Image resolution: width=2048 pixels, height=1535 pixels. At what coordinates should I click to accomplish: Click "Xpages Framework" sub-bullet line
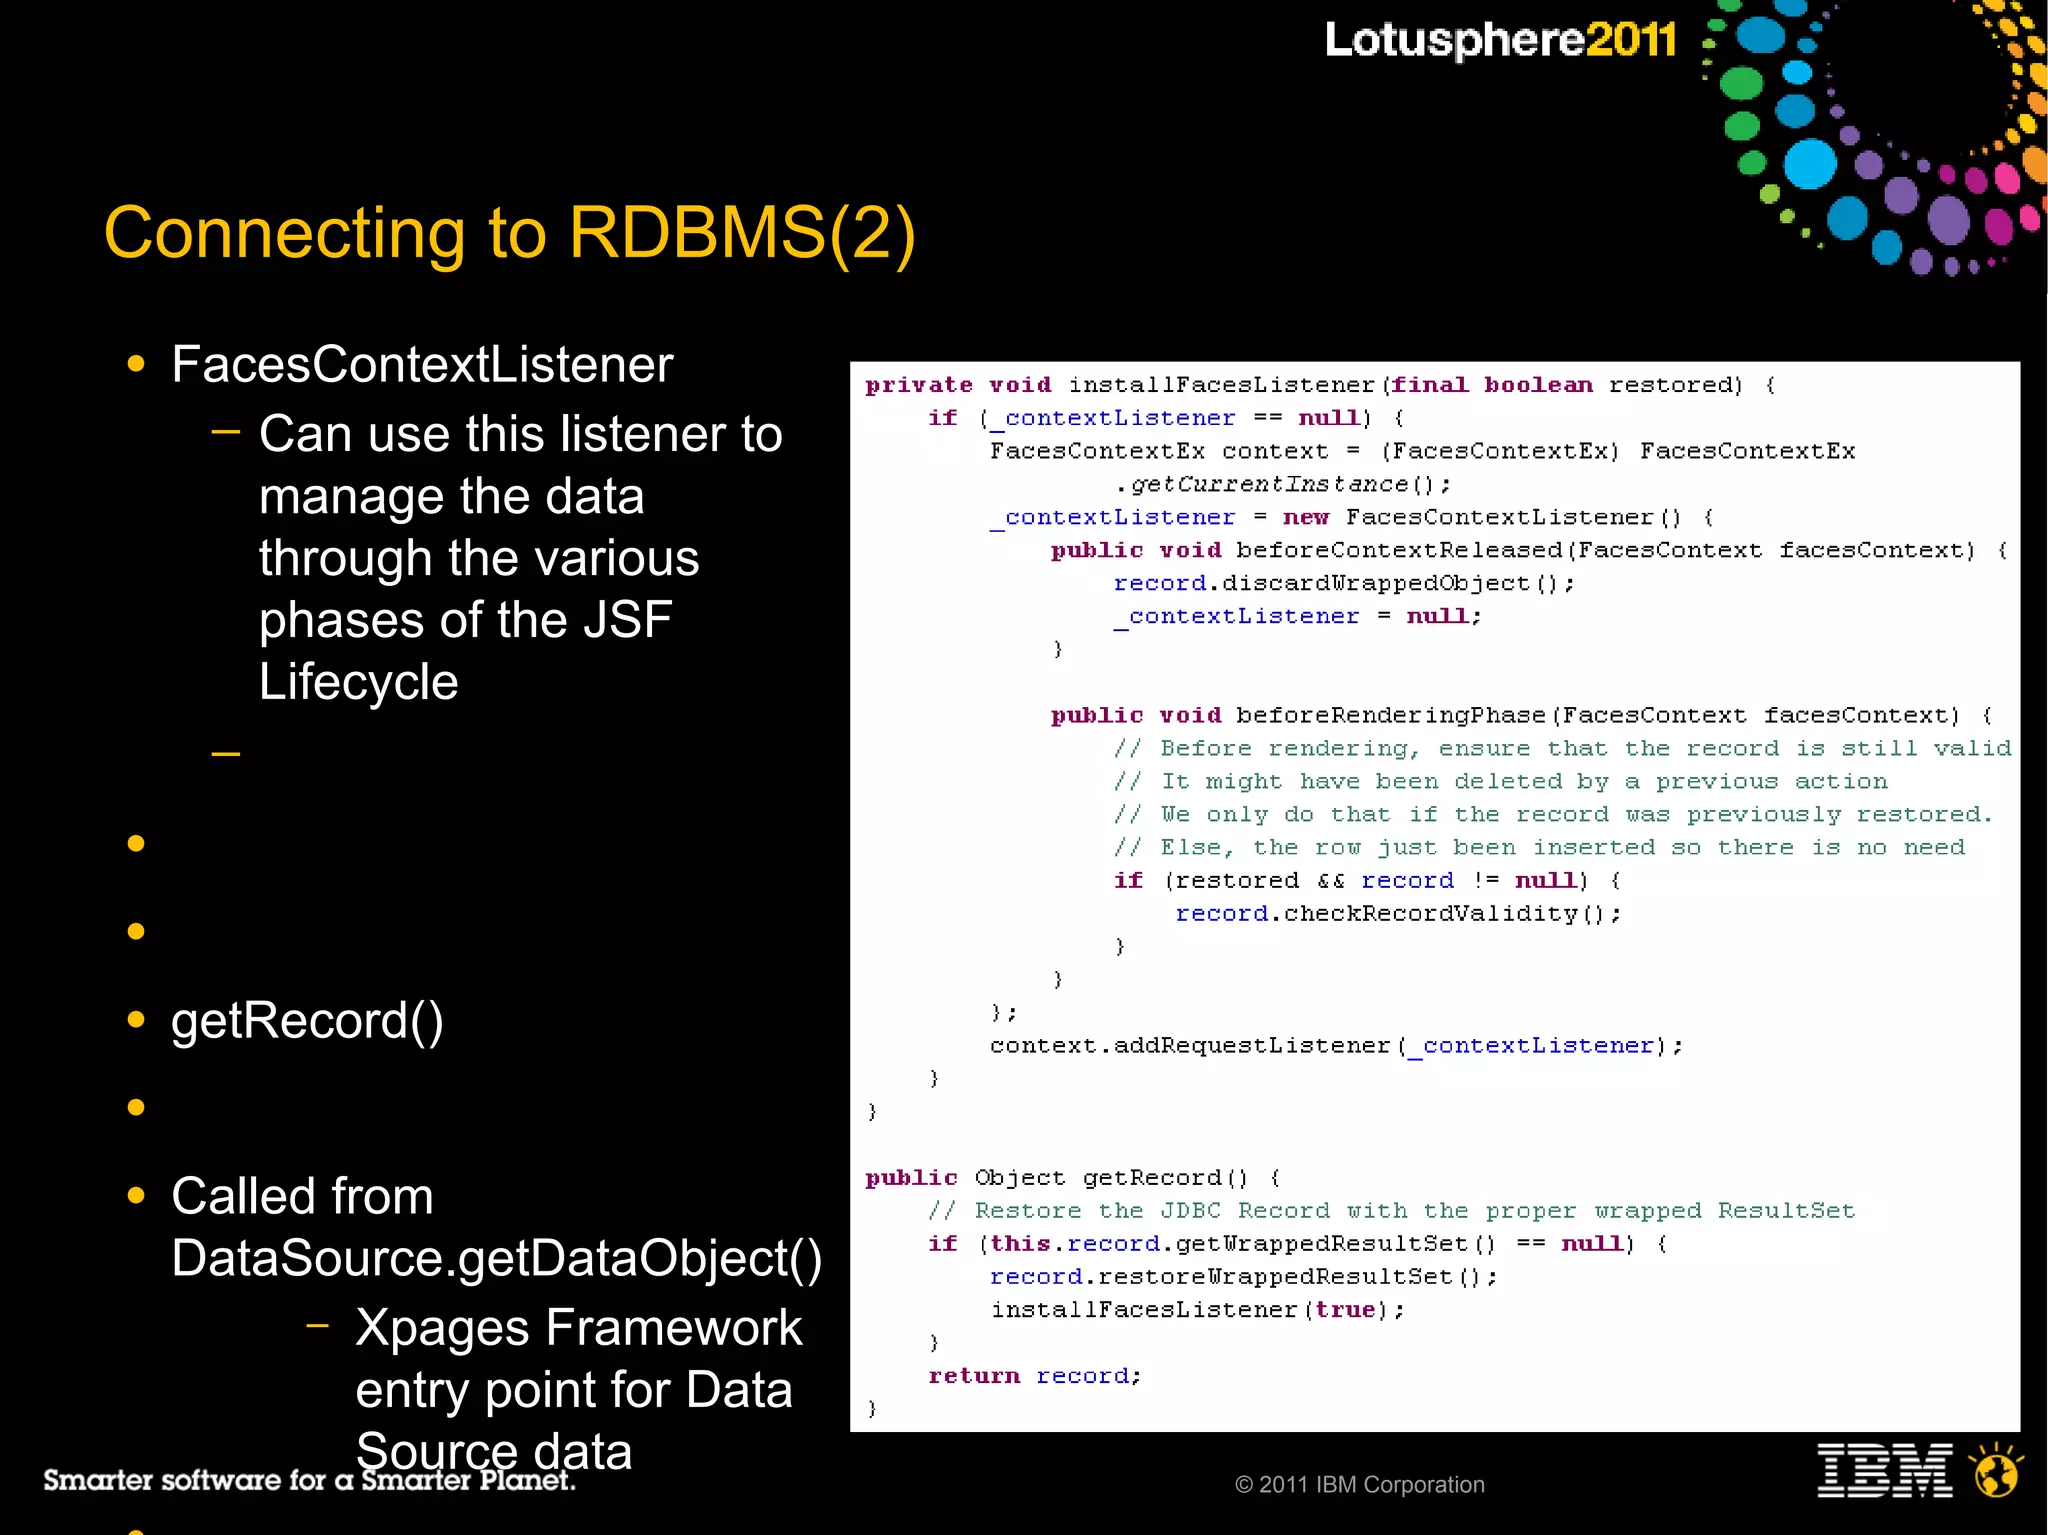click(578, 1328)
